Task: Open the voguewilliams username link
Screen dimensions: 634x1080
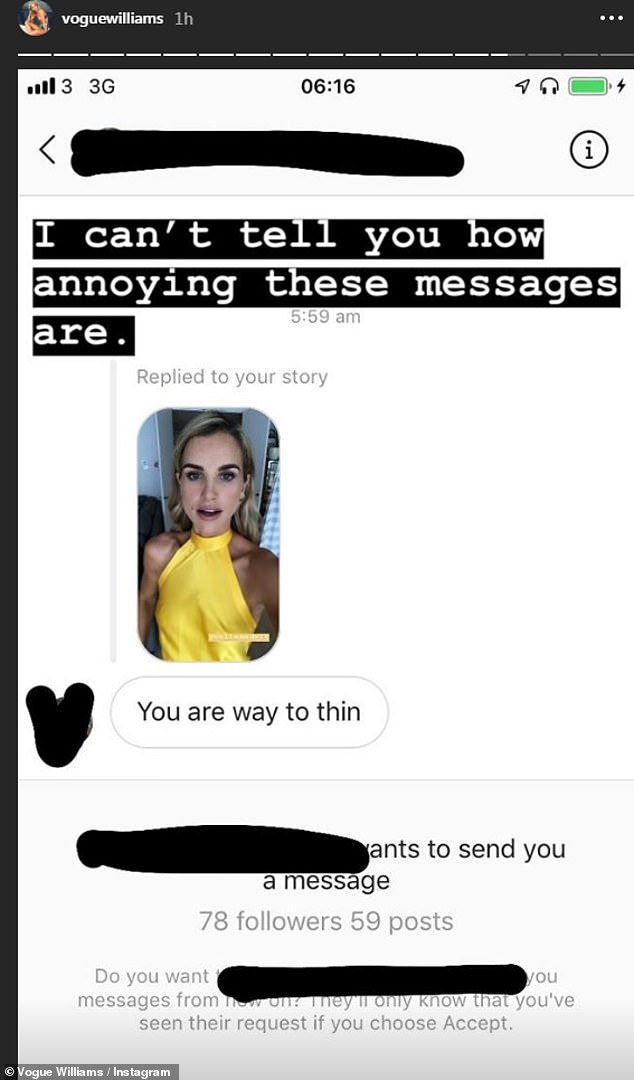Action: 112,19
